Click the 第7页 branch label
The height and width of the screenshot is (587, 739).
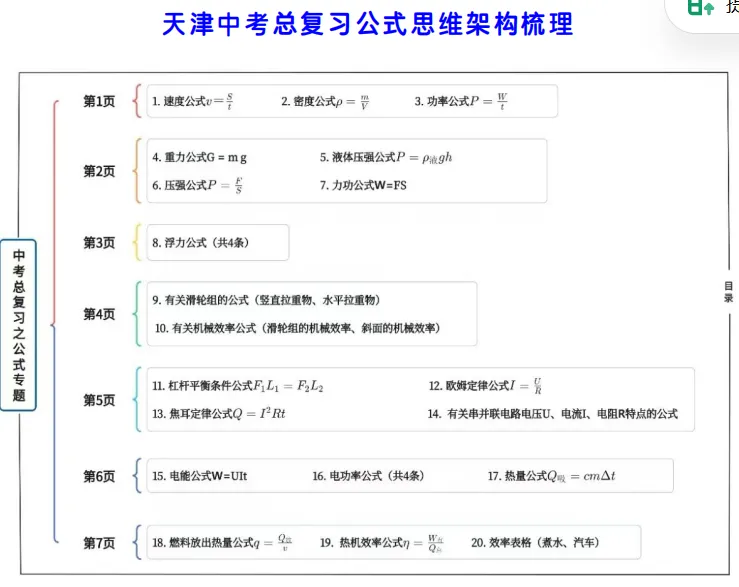pos(99,543)
